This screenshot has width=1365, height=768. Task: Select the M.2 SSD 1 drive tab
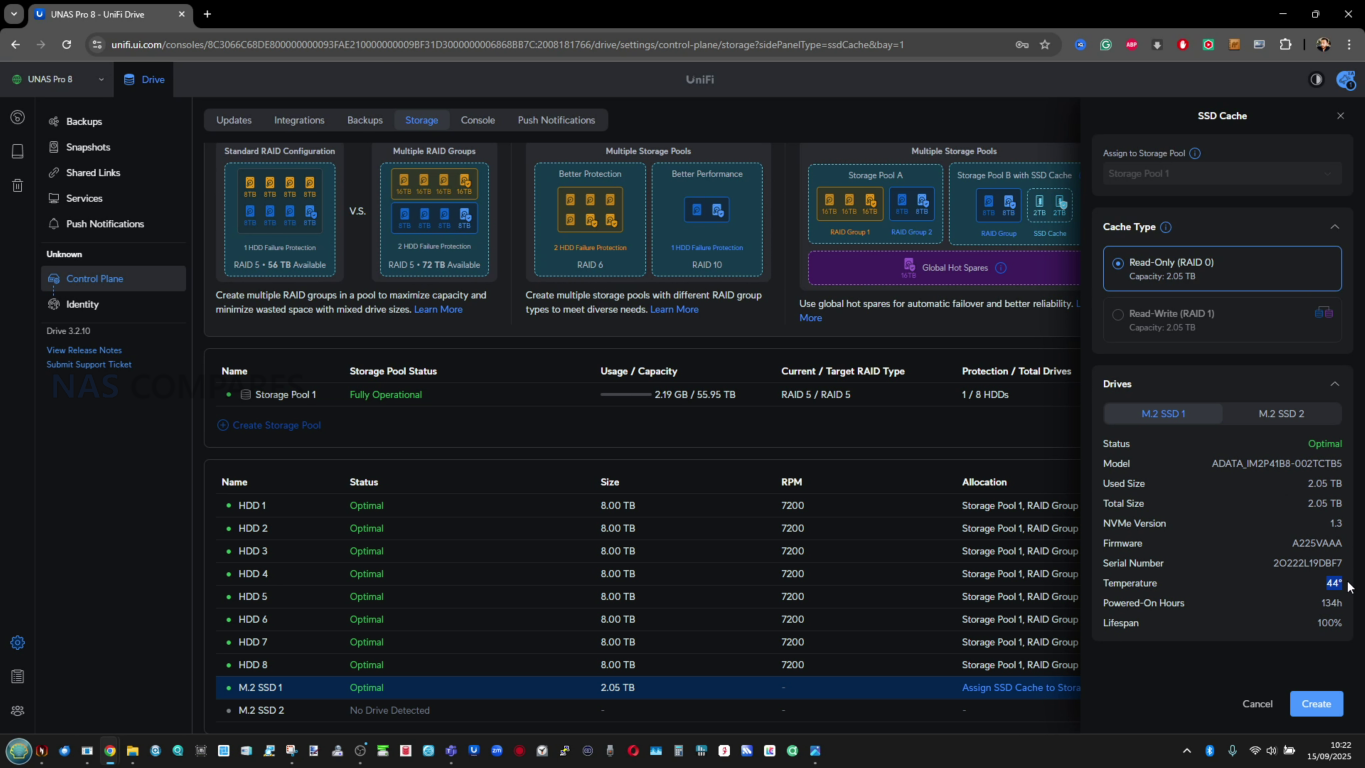click(1163, 414)
